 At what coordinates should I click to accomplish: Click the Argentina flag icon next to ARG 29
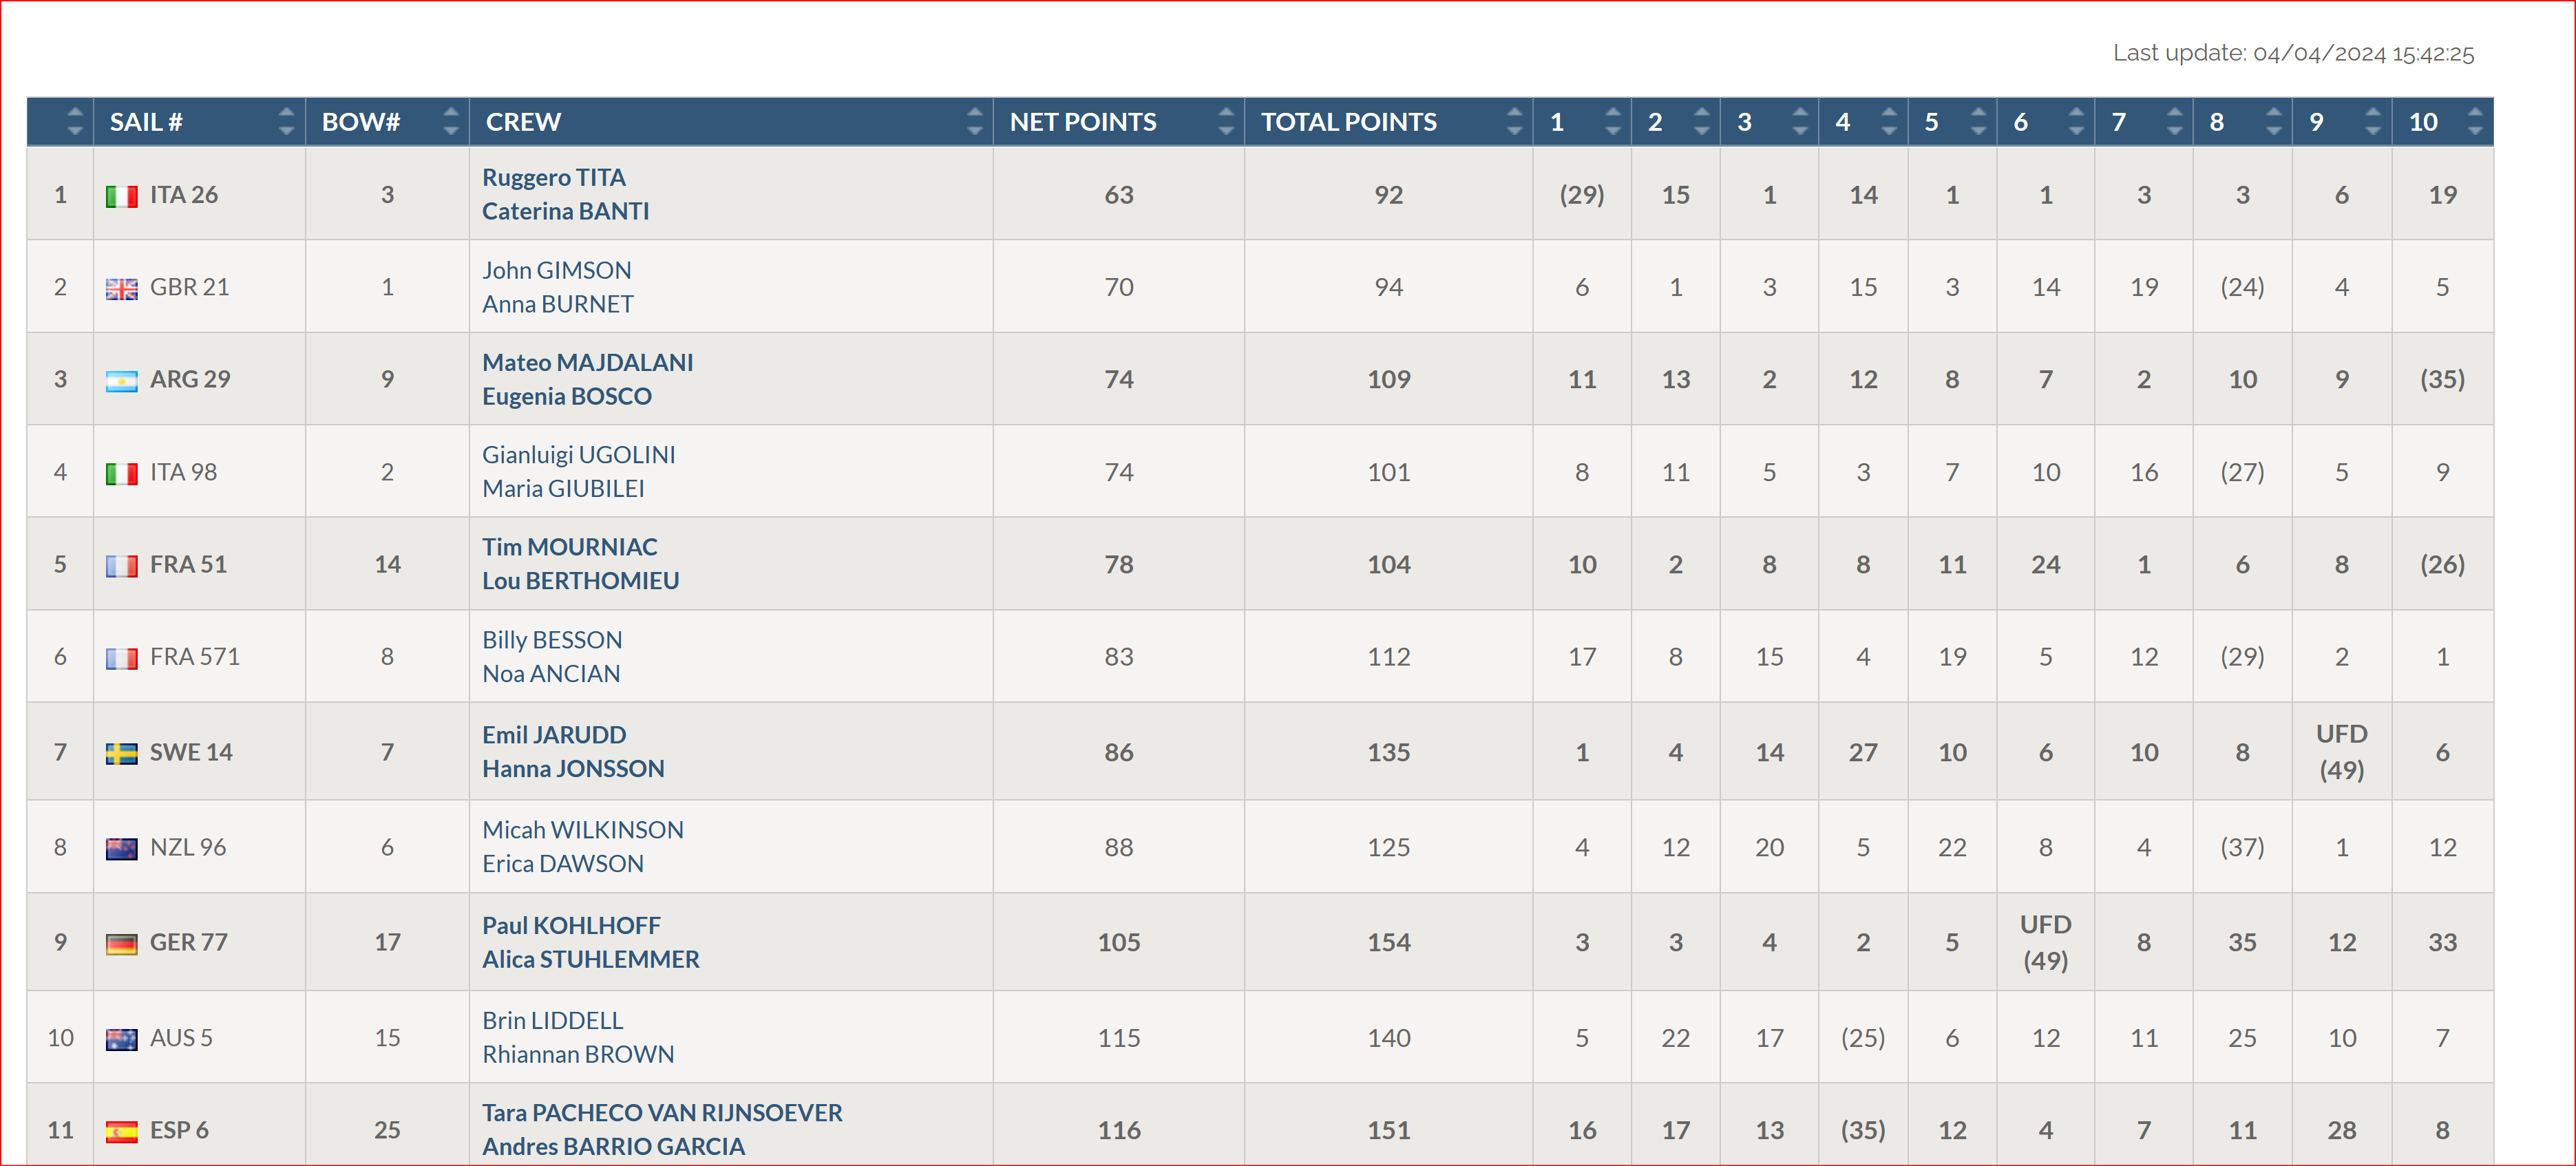click(x=121, y=381)
